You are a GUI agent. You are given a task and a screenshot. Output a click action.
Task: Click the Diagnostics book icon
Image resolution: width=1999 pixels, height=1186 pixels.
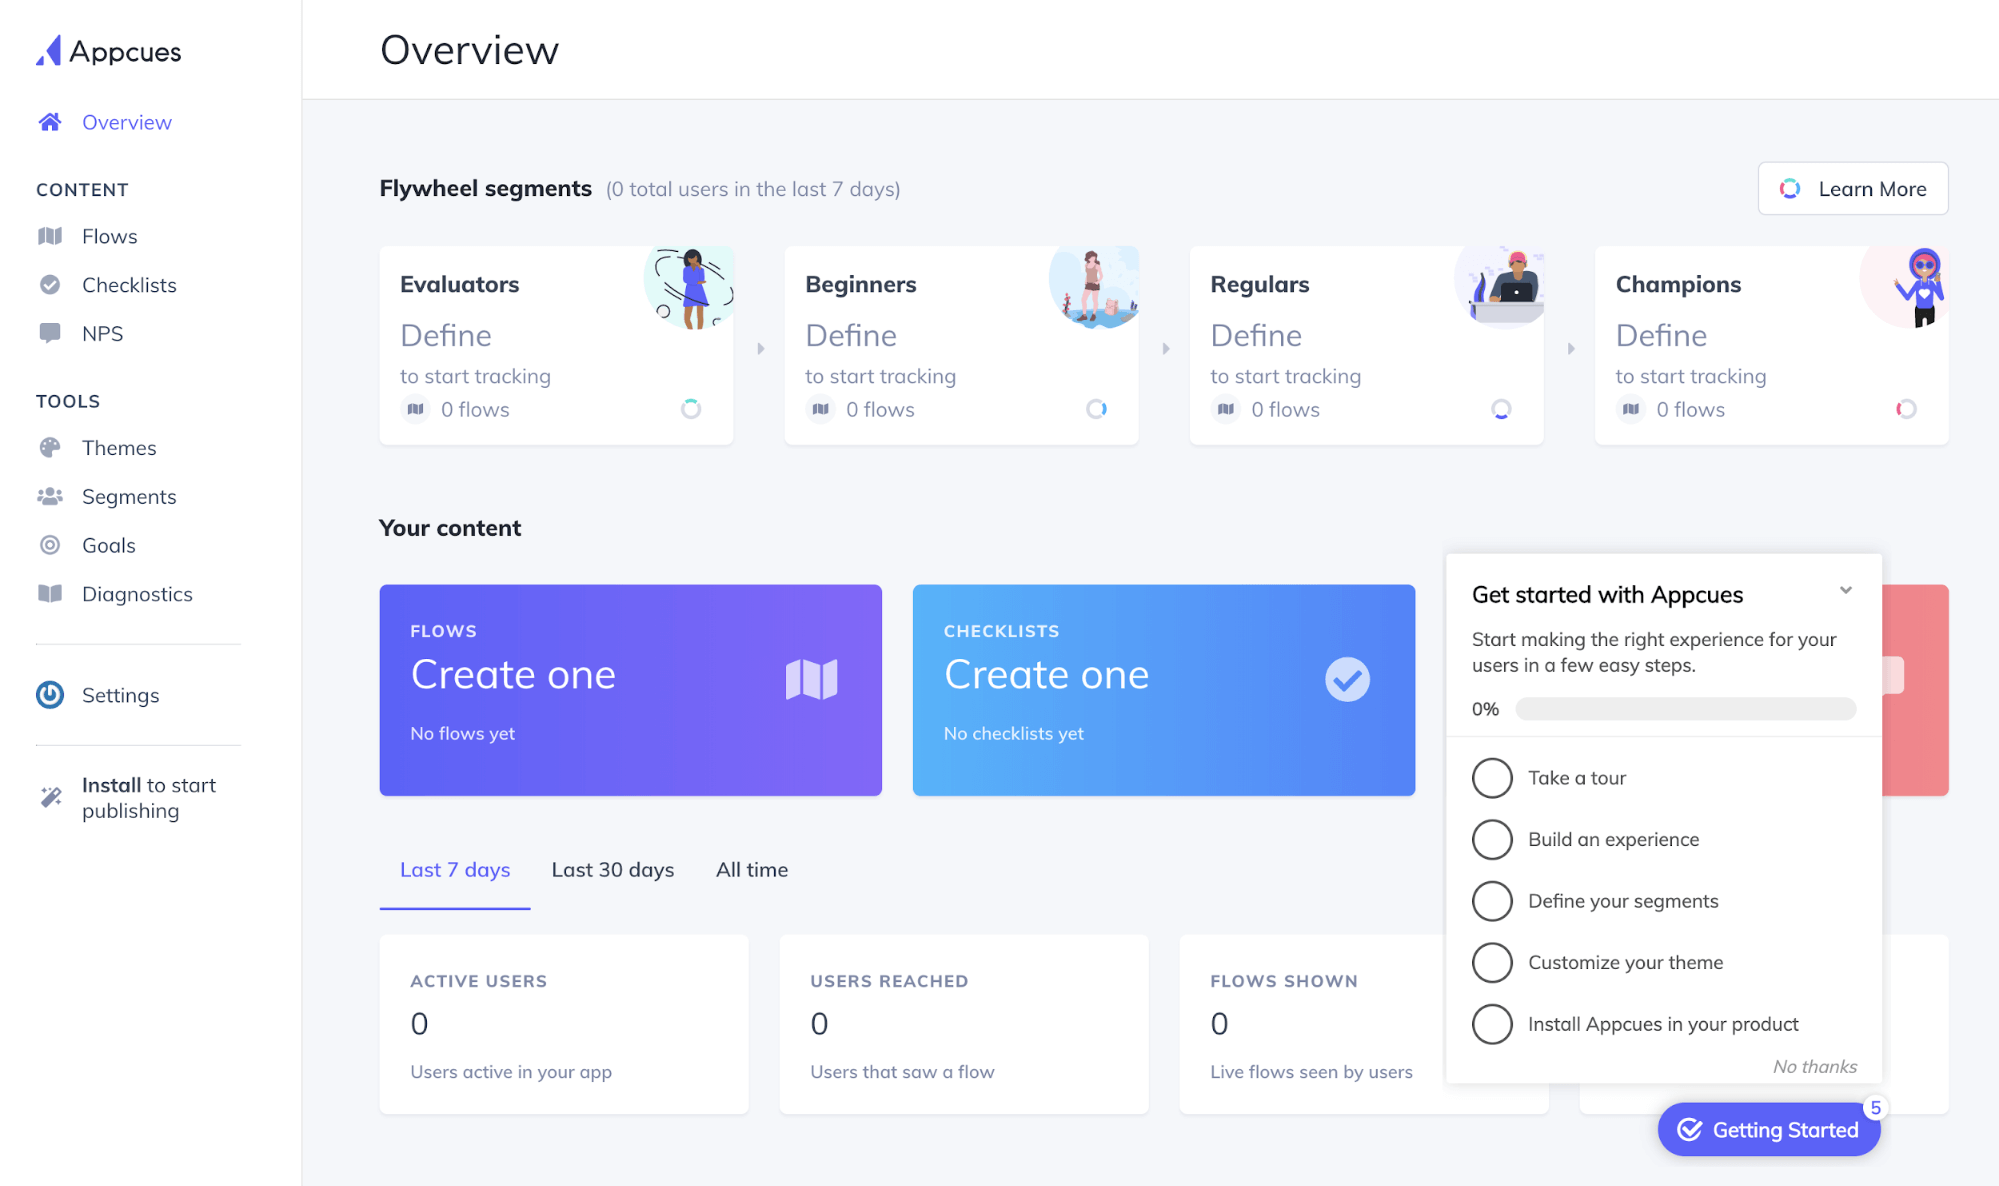coord(50,594)
